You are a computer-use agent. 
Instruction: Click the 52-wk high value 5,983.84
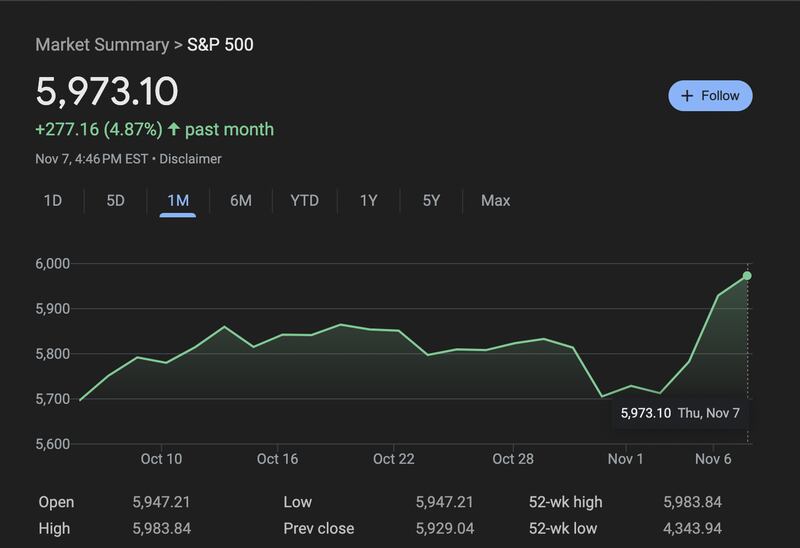[692, 502]
